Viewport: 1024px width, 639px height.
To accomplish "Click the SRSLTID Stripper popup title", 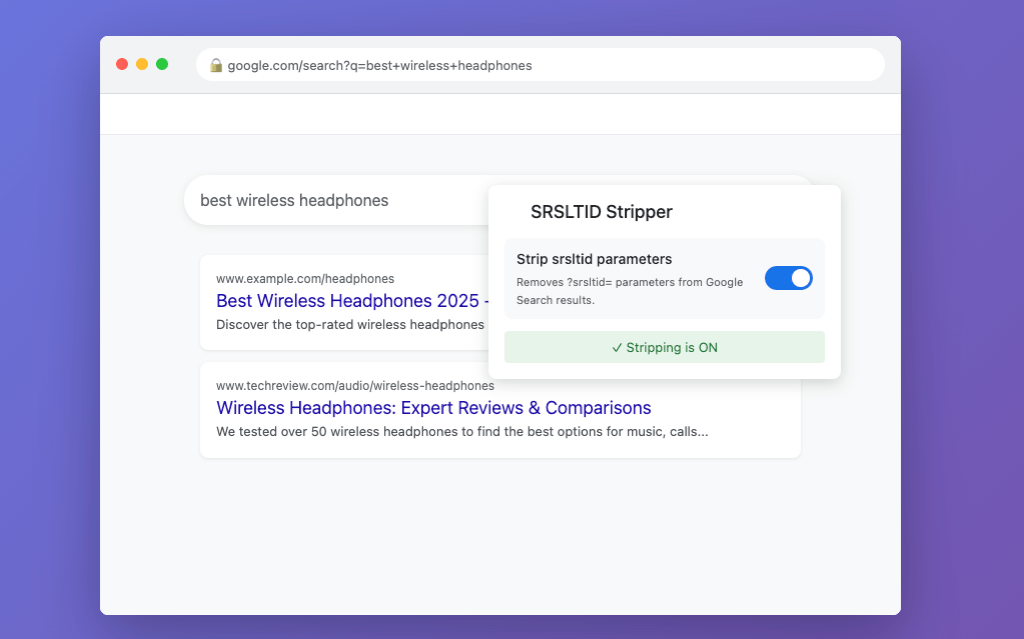I will [601, 212].
